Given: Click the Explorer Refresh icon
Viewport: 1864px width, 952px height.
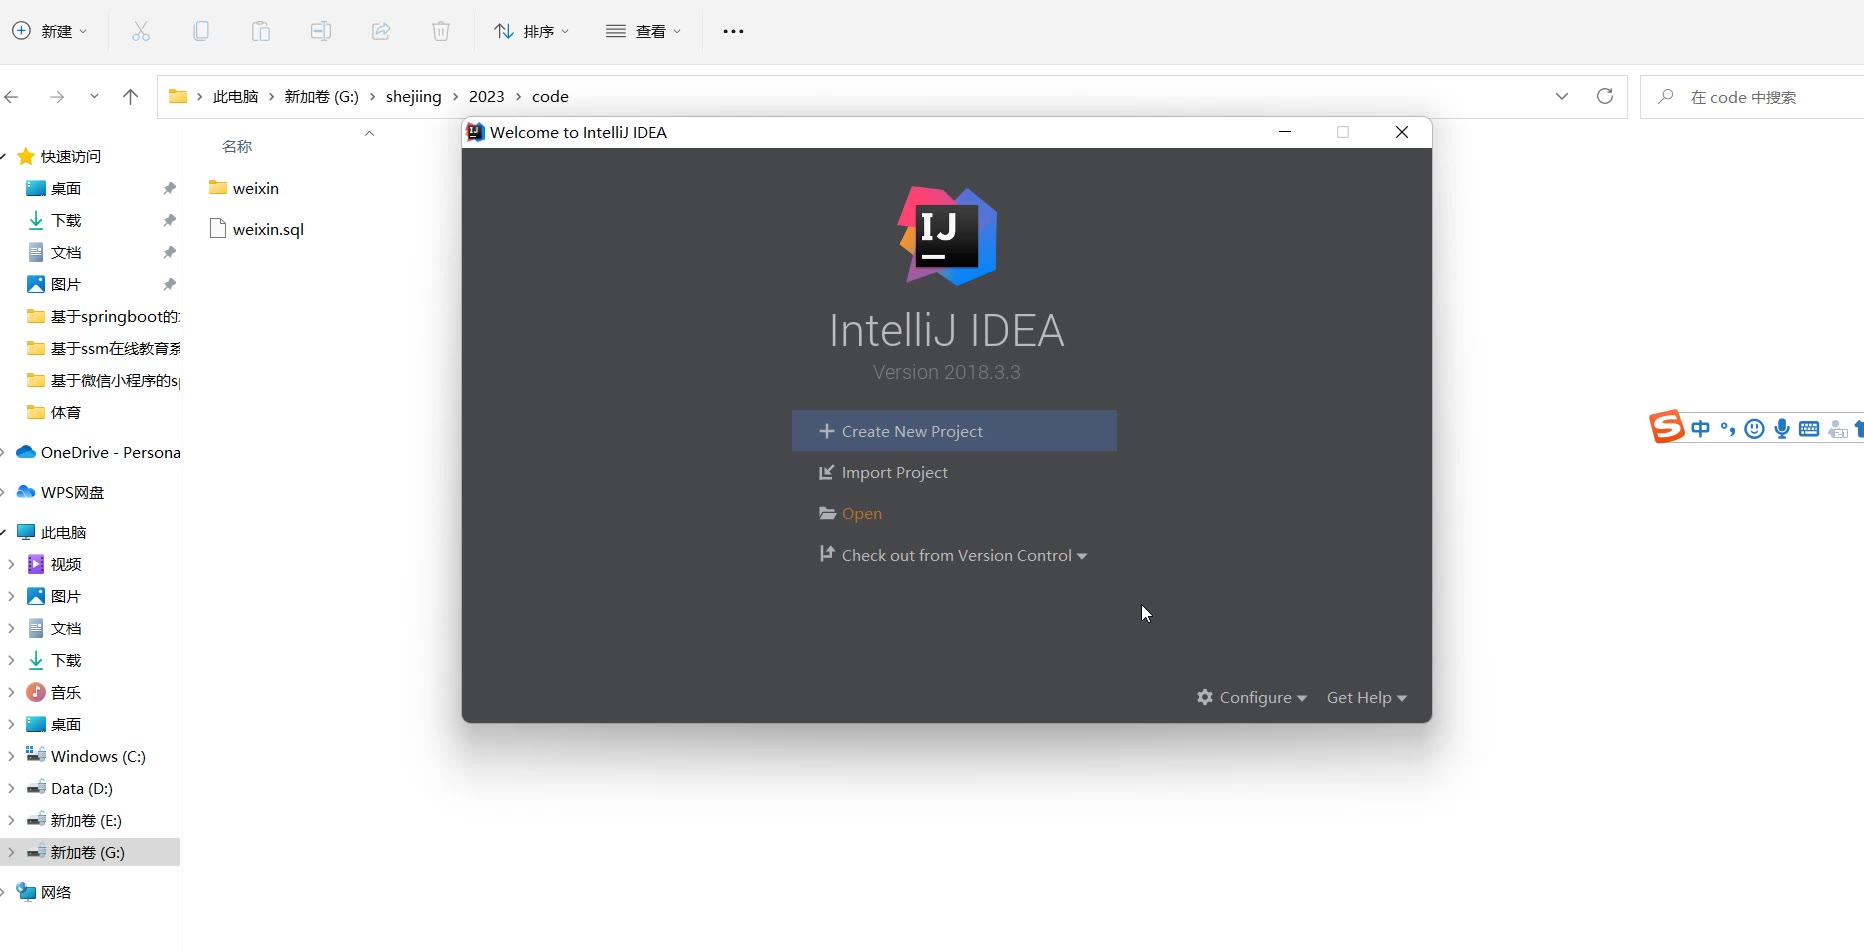Looking at the screenshot, I should [1605, 96].
